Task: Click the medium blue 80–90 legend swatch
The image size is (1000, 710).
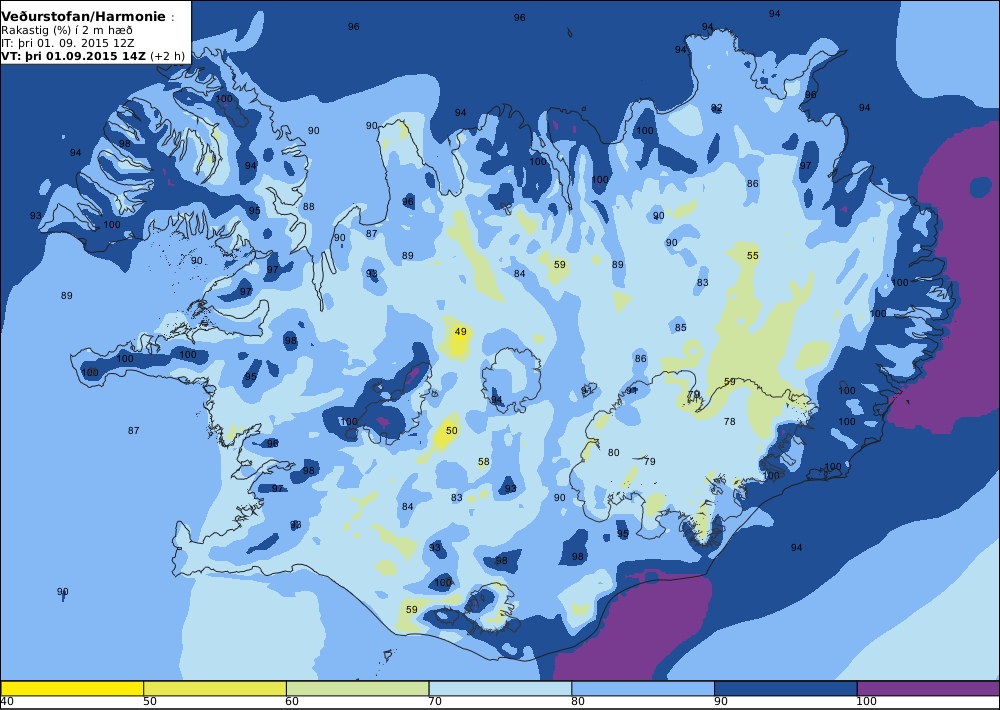Action: (x=643, y=688)
